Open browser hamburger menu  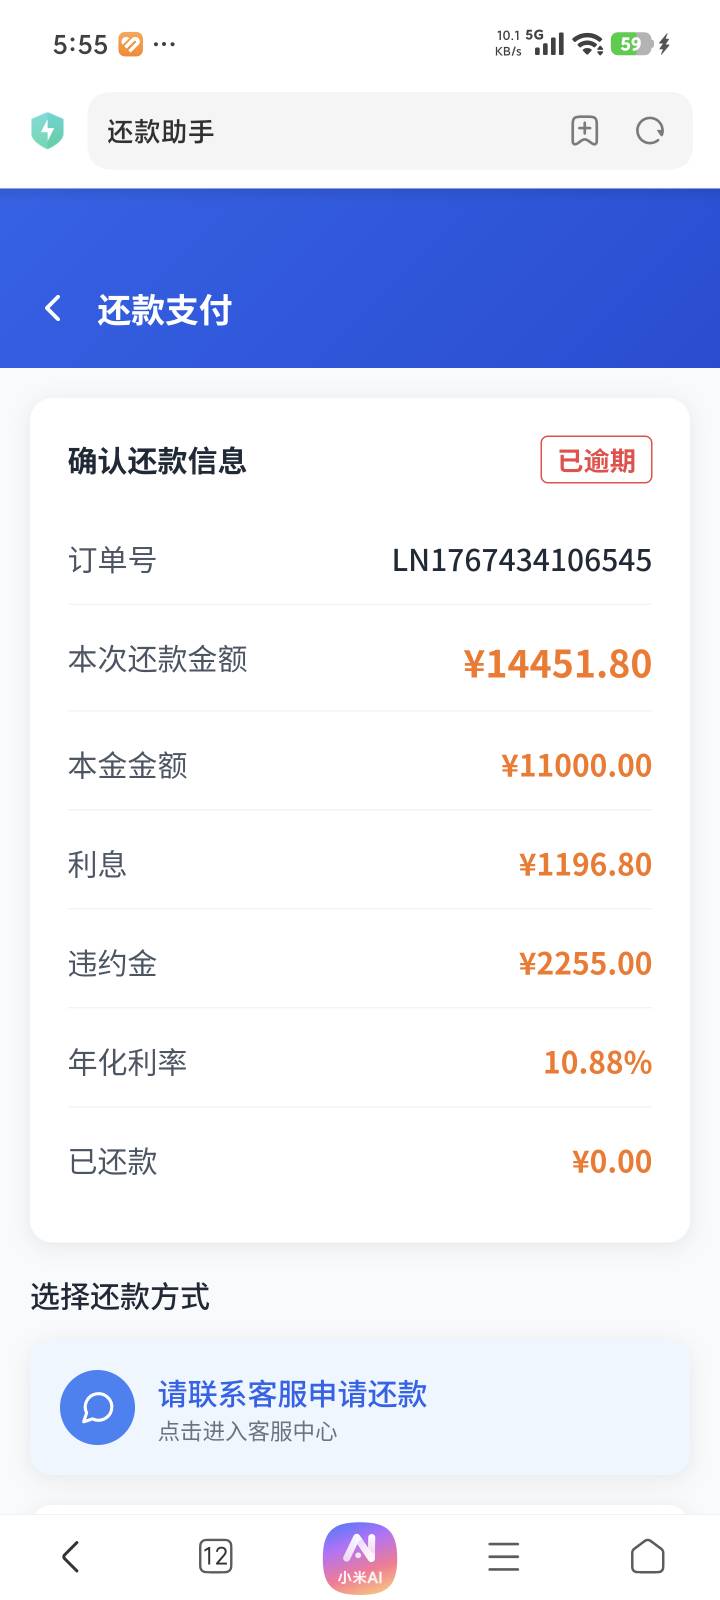tap(503, 1556)
